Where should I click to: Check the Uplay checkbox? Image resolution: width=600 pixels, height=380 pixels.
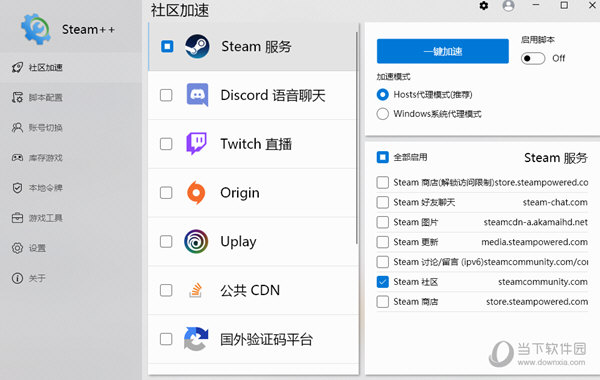(x=166, y=241)
